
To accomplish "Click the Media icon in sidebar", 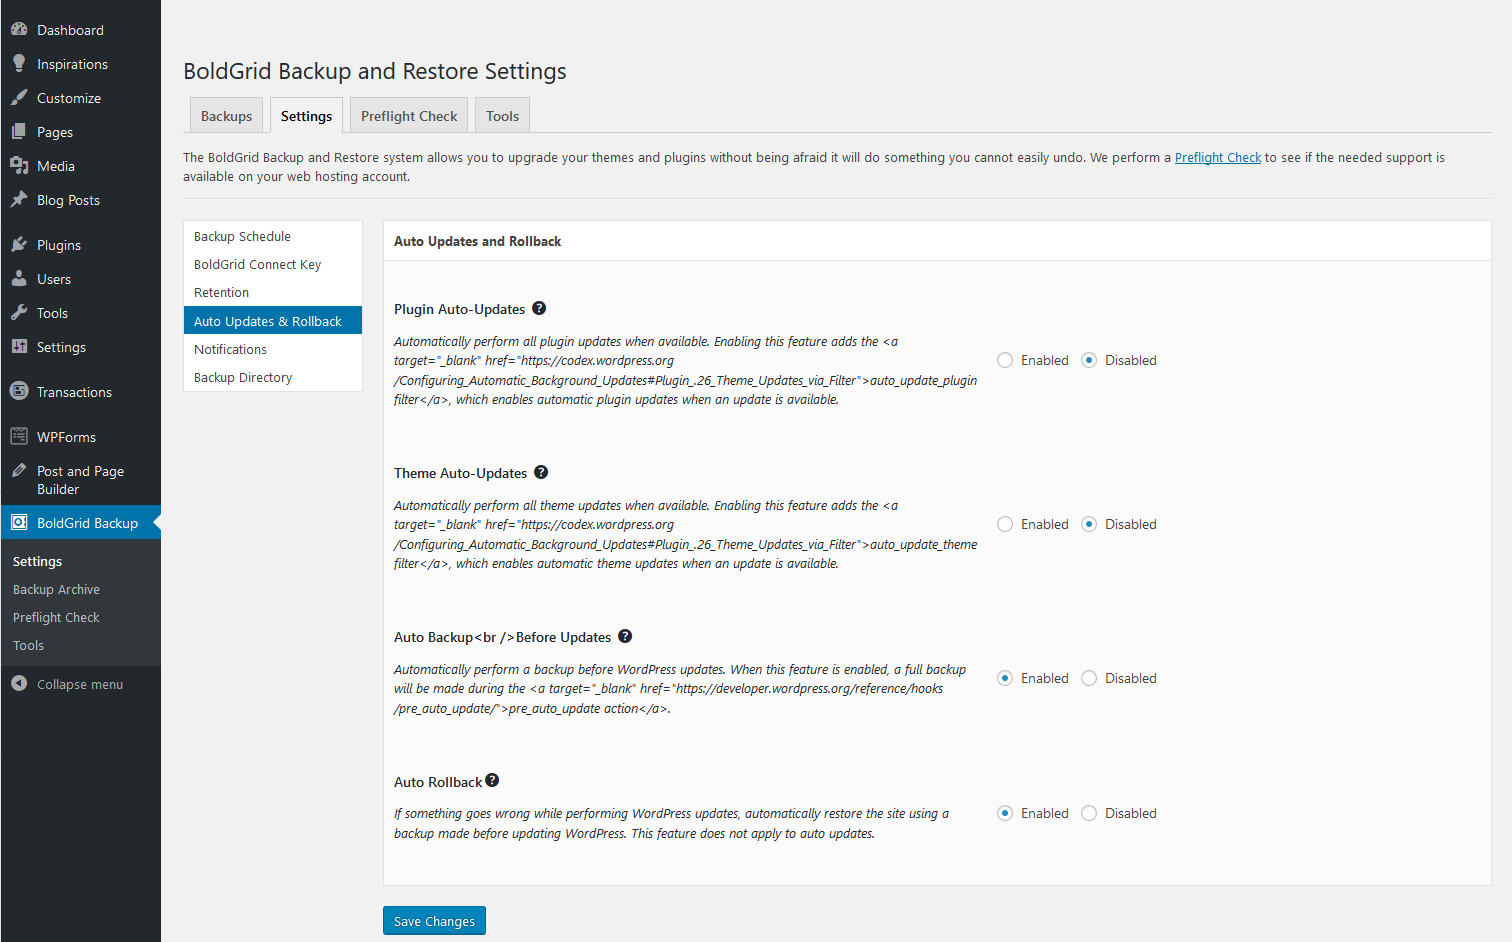I will click(19, 166).
